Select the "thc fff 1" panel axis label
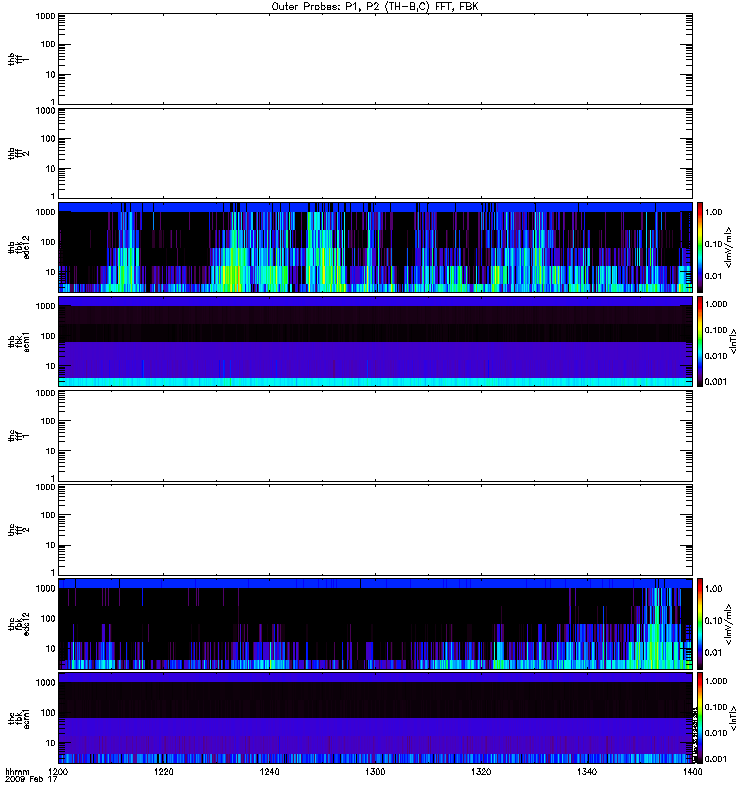The width and height of the screenshot is (750, 800). tap(18, 436)
